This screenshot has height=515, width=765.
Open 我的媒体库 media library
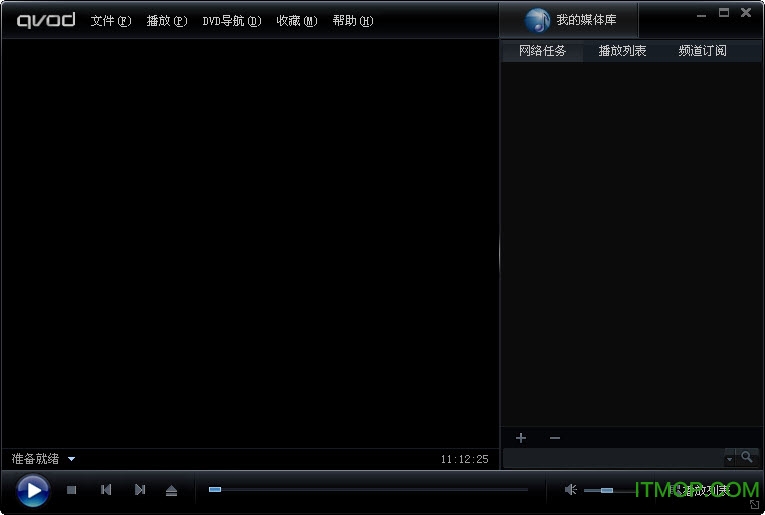569,20
